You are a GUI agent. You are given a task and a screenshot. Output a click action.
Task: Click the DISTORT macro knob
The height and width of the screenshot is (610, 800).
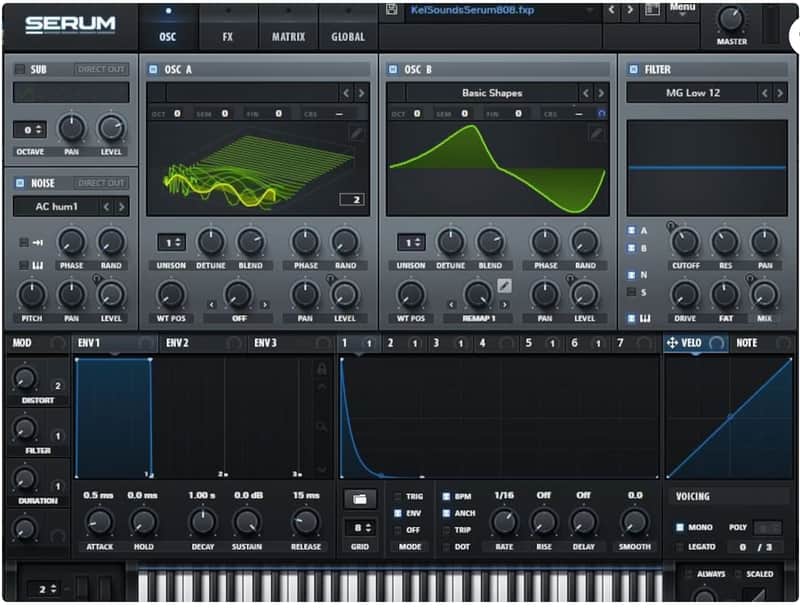24,378
